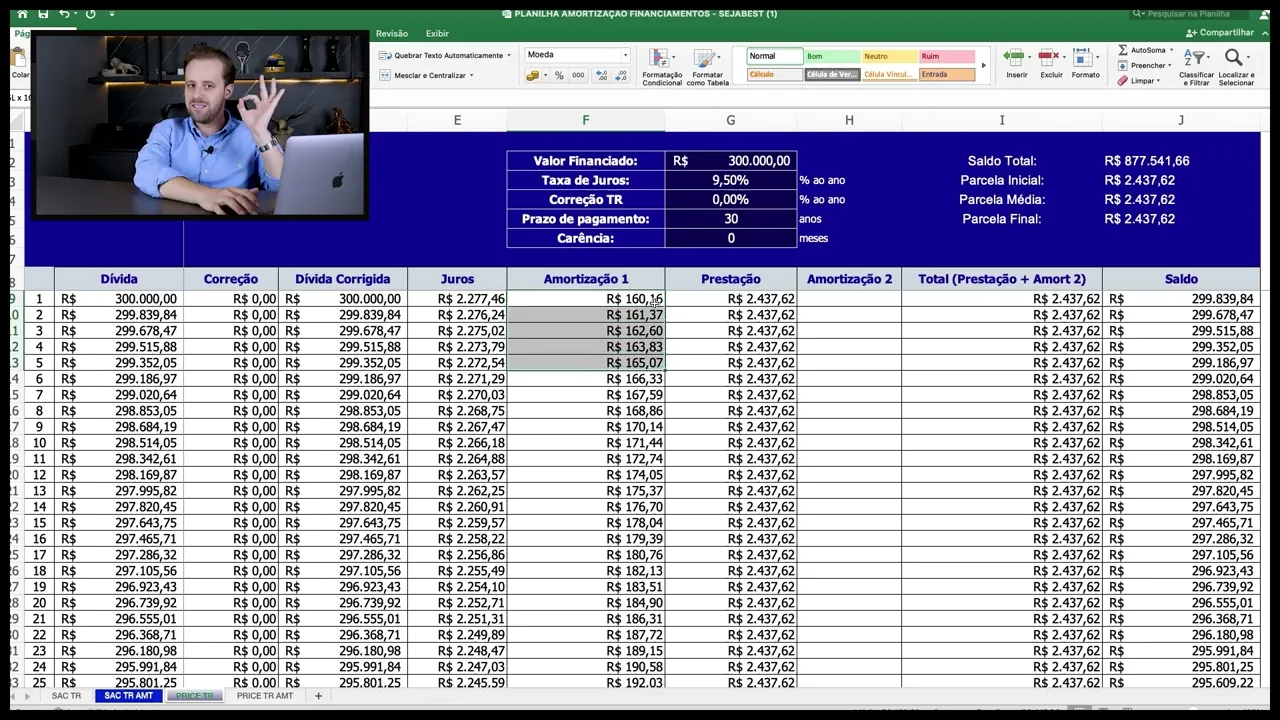1280x720 pixels.
Task: Click the Pesquisar na Planilha search field
Action: click(x=1190, y=14)
